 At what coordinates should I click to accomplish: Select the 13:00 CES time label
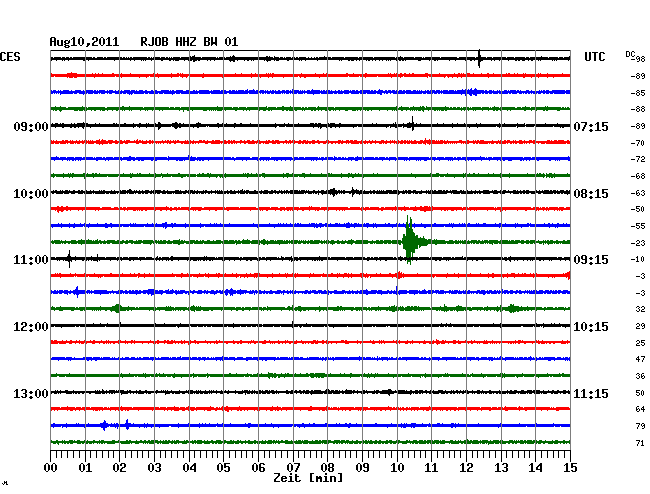tap(31, 393)
